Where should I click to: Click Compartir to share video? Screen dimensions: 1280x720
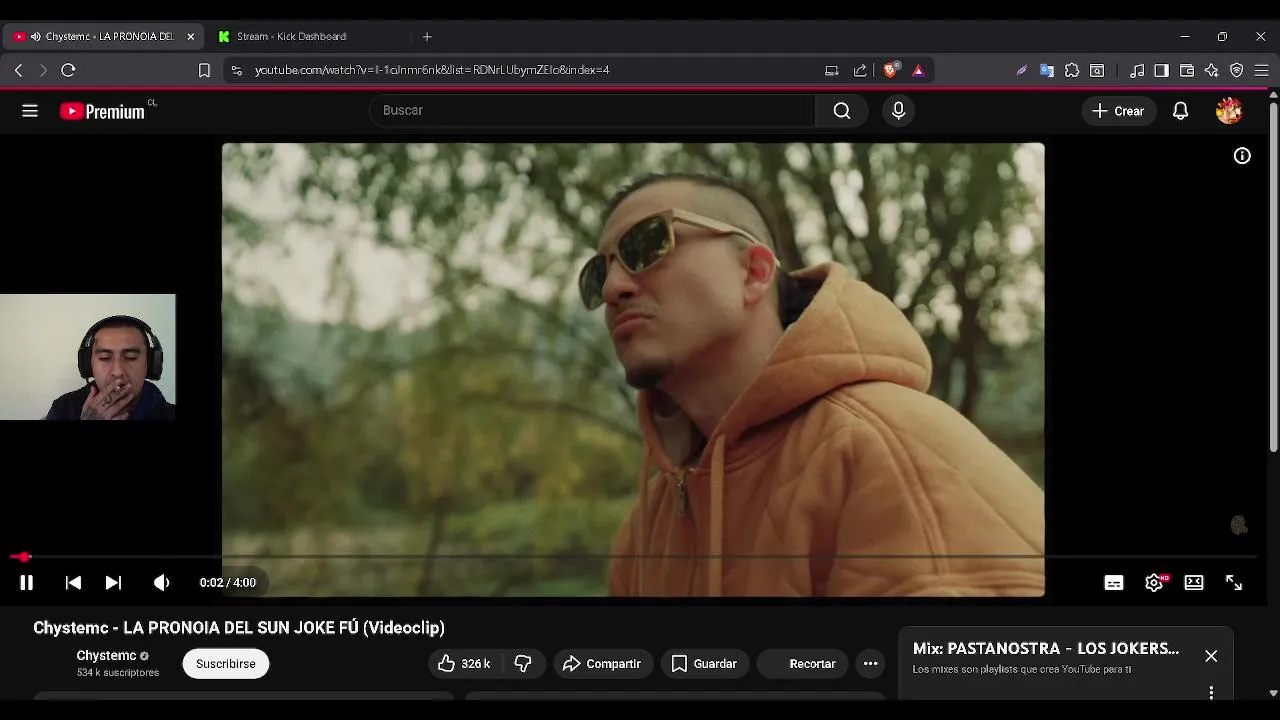[601, 664]
